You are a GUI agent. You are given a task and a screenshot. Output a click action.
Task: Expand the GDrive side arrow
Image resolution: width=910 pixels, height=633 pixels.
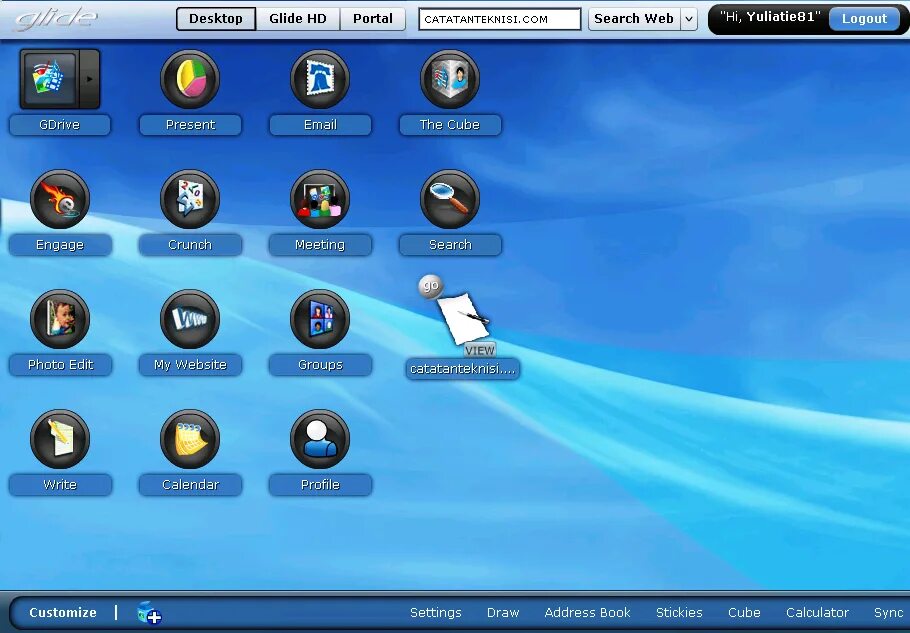[x=90, y=79]
